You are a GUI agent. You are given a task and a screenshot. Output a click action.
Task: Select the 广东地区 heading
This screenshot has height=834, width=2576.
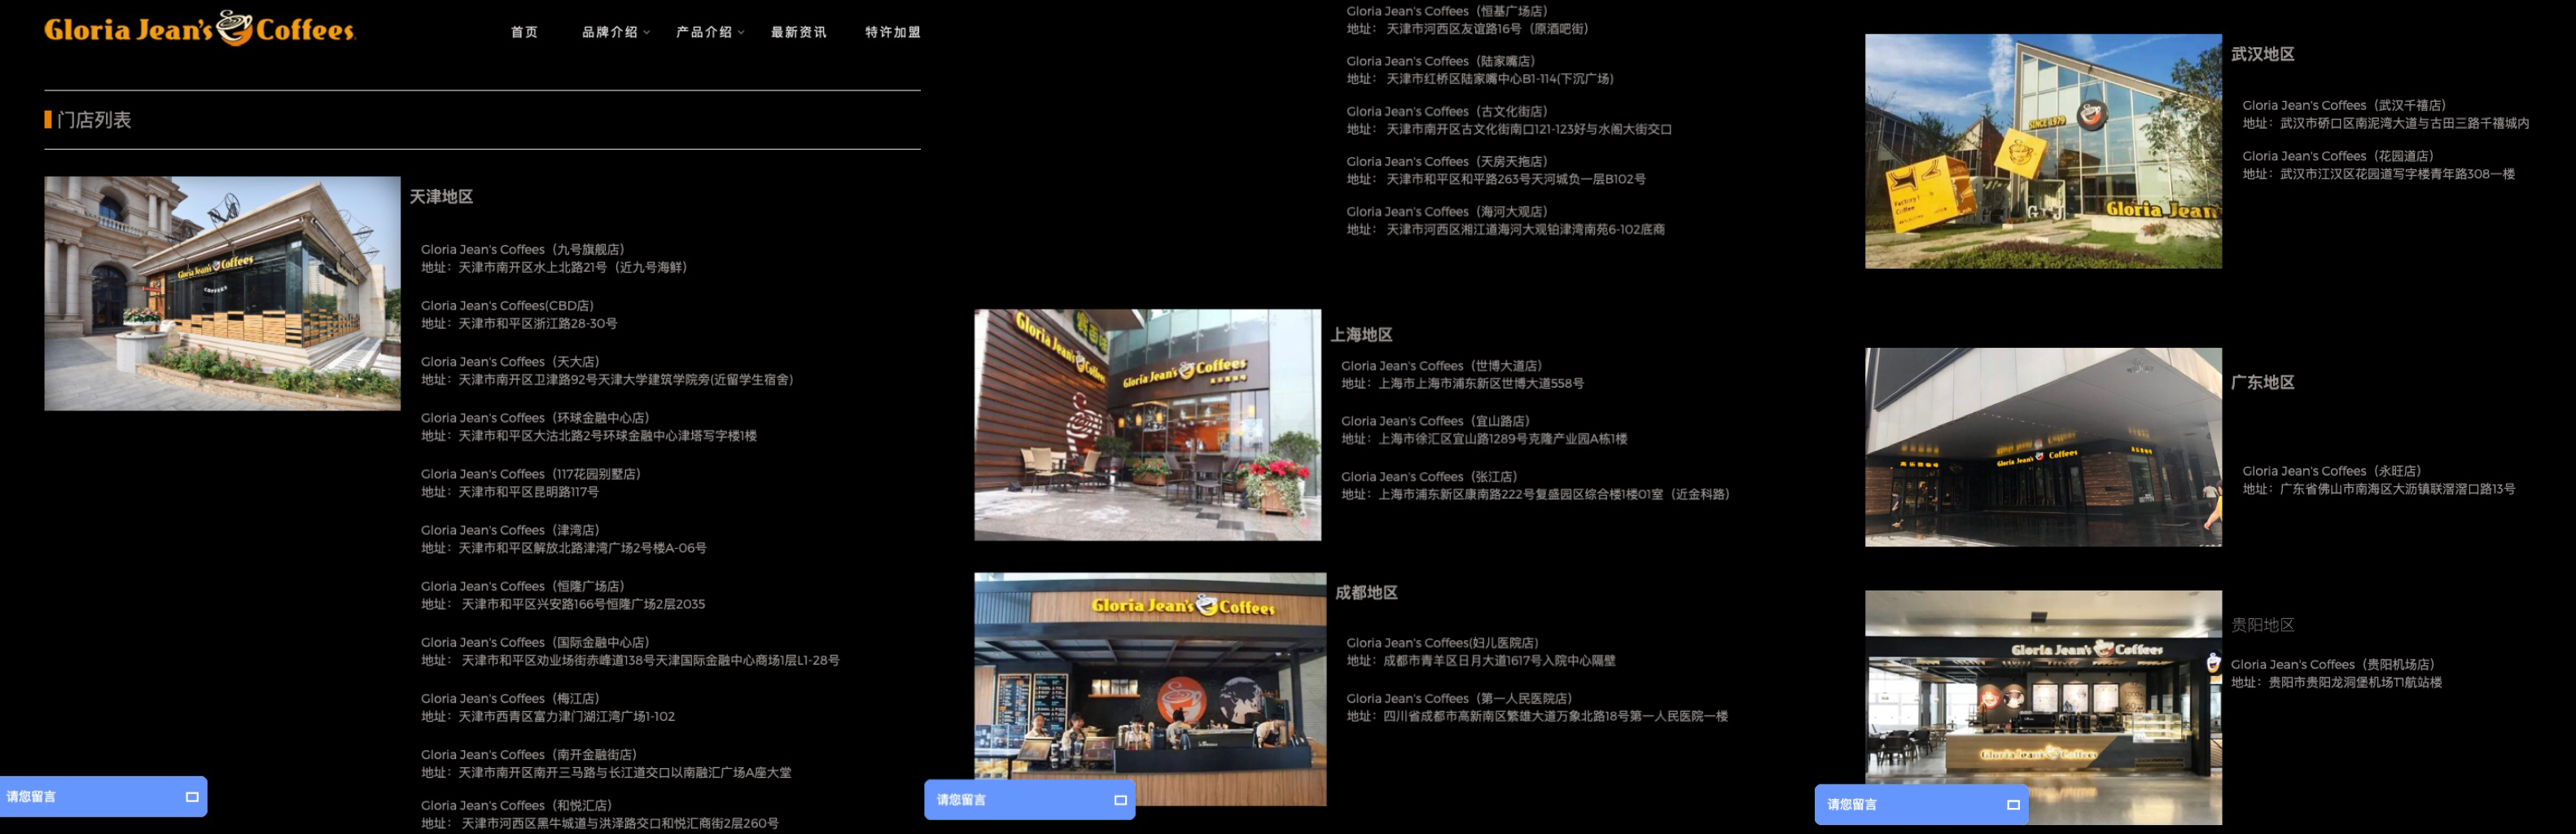coord(2262,382)
